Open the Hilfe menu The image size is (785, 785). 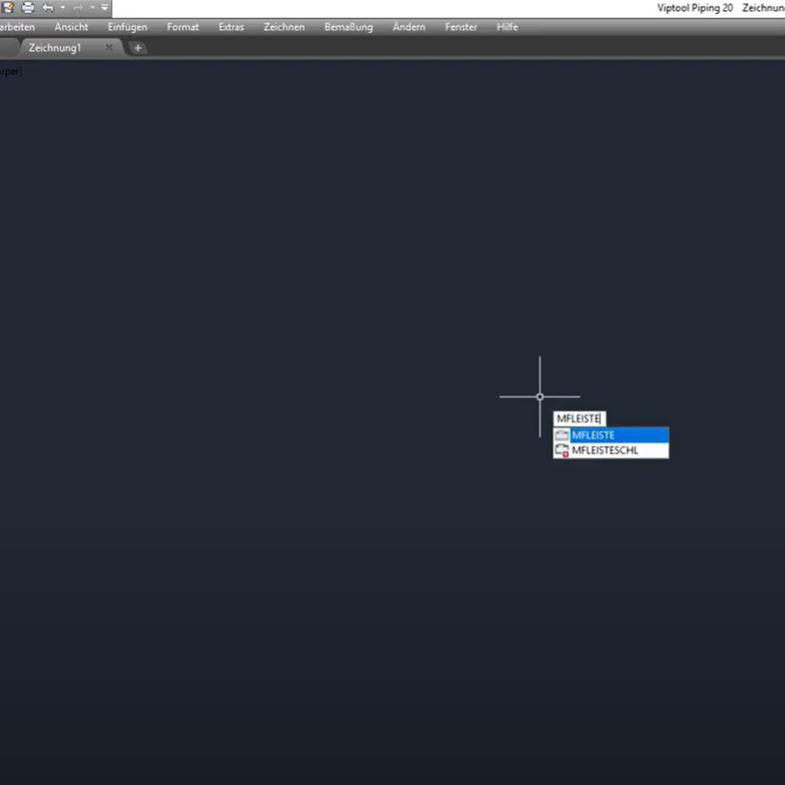(x=507, y=27)
